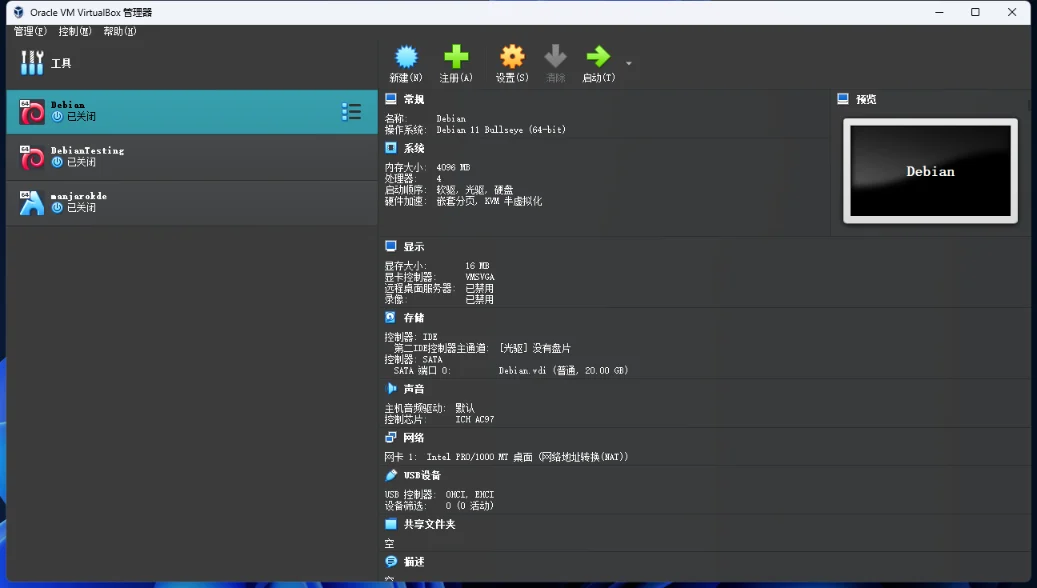The height and width of the screenshot is (588, 1037).
Task: Click the Description (描述) section header
Action: click(414, 562)
